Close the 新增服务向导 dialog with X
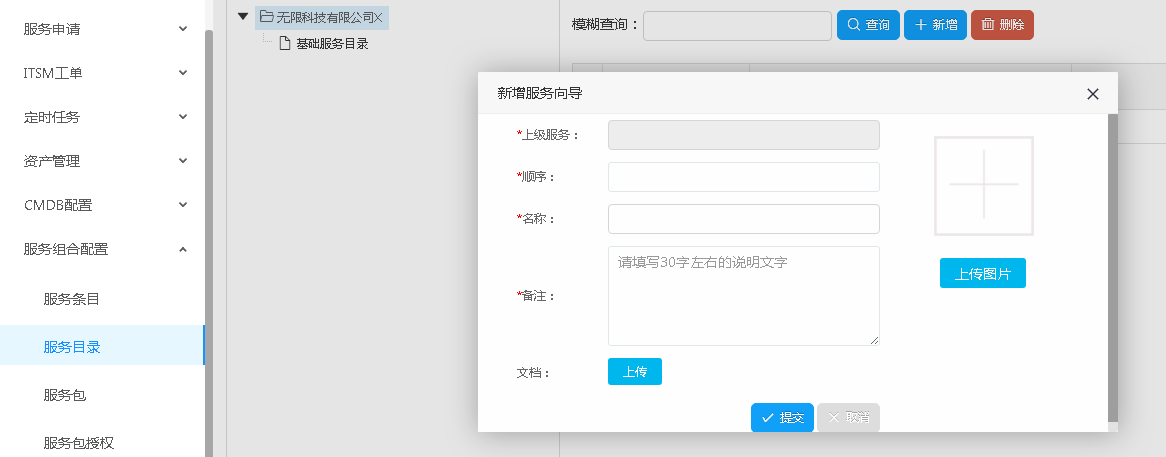Image resolution: width=1166 pixels, height=457 pixels. (x=1093, y=94)
